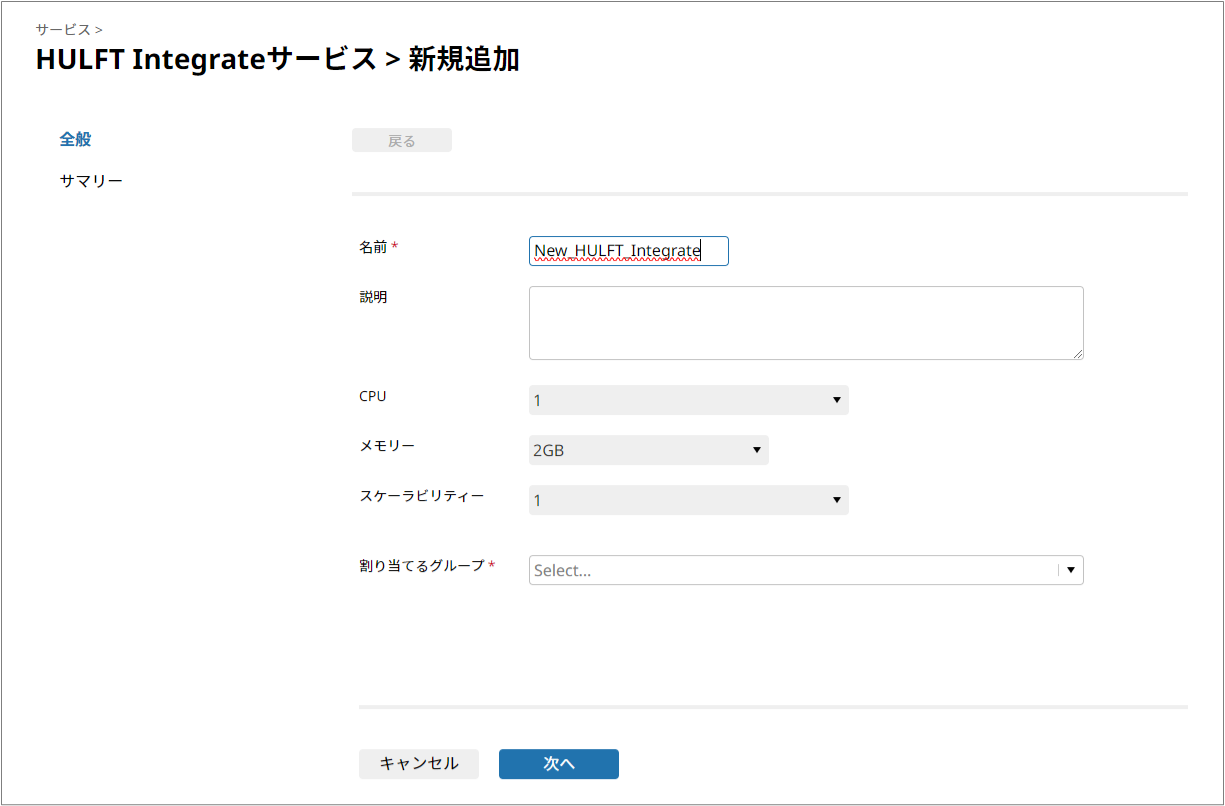Image resolution: width=1225 pixels, height=806 pixels.
Task: Switch to the サマリー tab
Action: pyautogui.click(x=91, y=182)
